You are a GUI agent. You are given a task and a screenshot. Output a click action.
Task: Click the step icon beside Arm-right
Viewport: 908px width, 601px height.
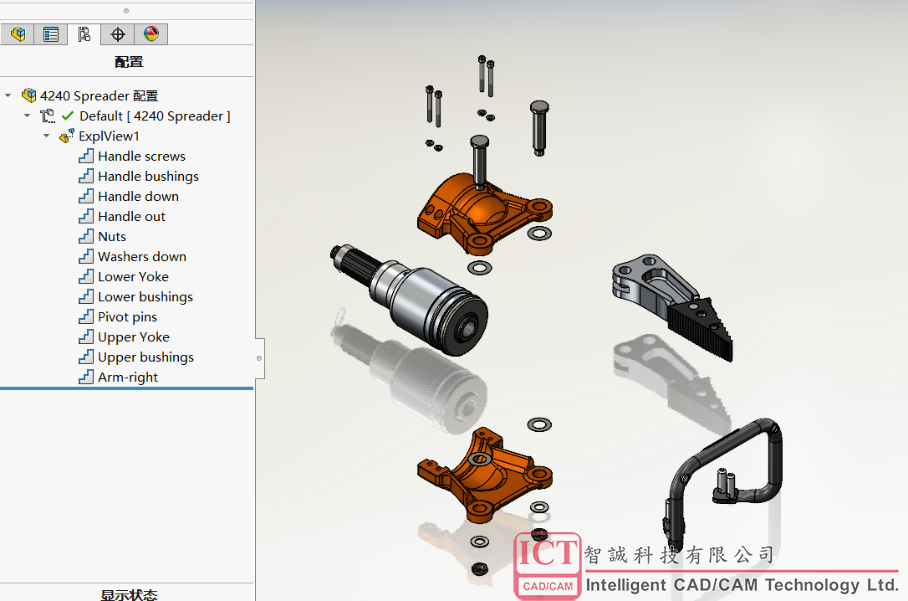tap(86, 376)
